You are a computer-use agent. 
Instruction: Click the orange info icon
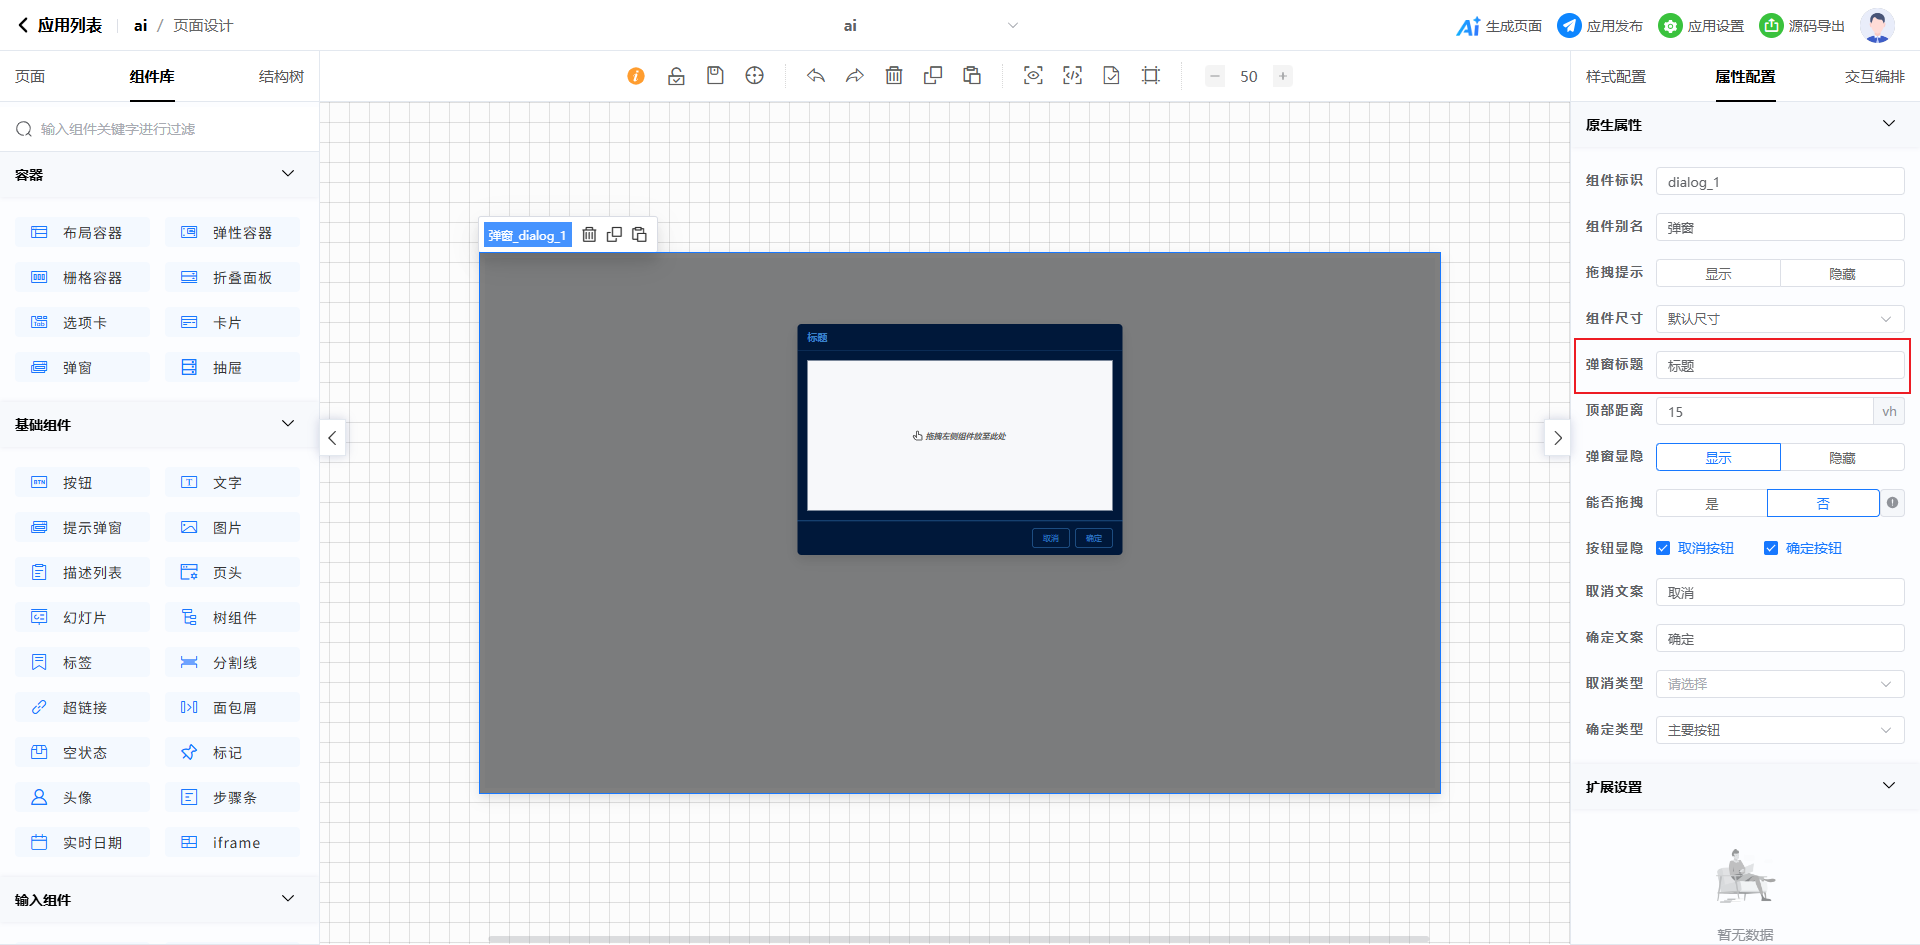(636, 76)
